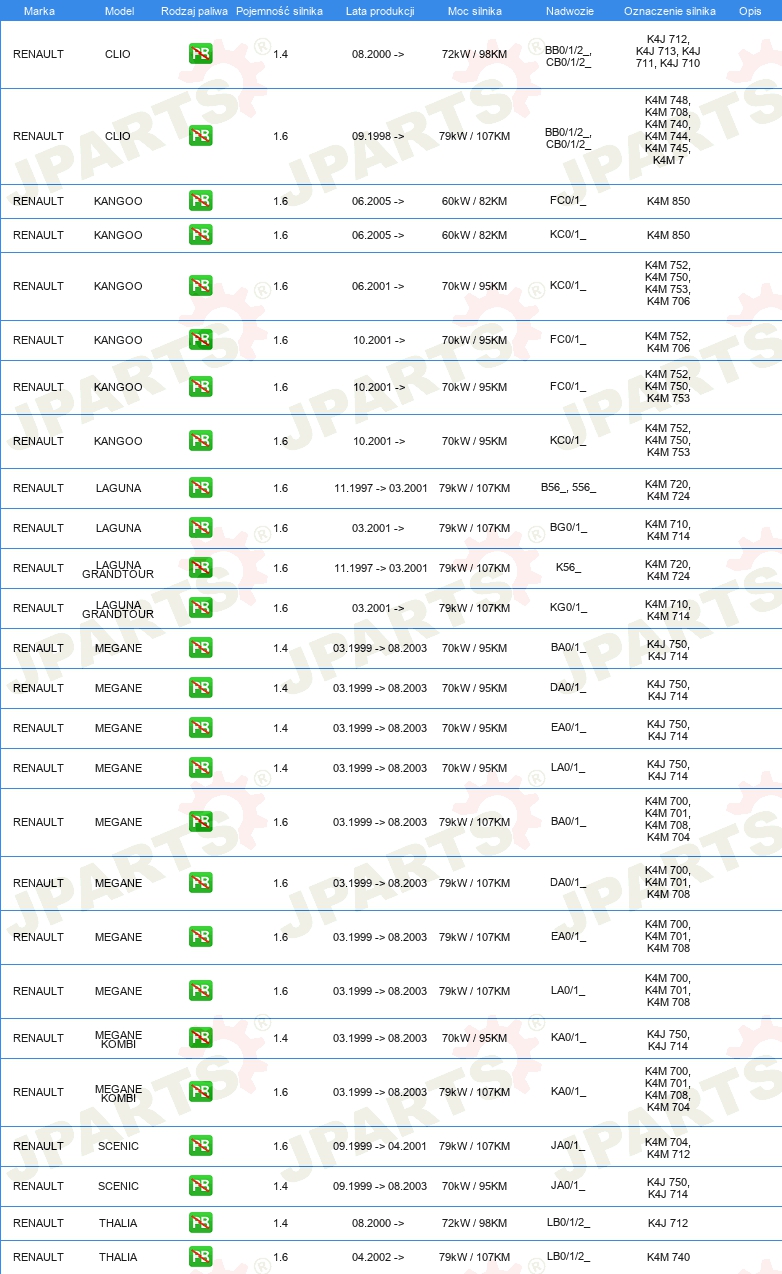Click fuel icon in Laguna Grandtour K56_ row
Image resolution: width=782 pixels, height=1274 pixels.
coord(200,568)
